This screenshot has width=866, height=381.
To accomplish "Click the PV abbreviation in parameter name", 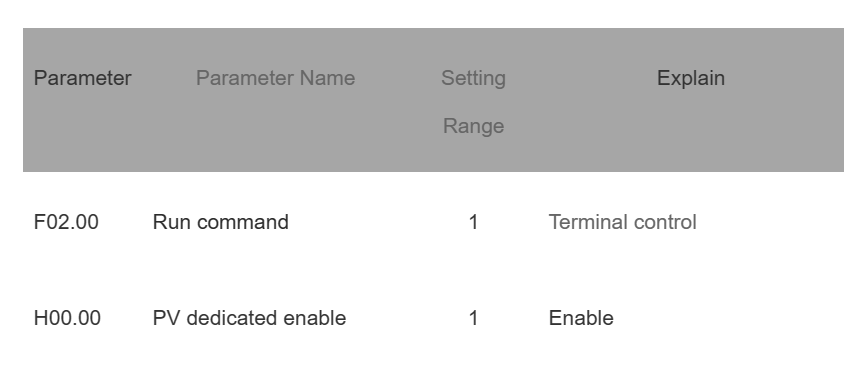I will click(x=166, y=318).
